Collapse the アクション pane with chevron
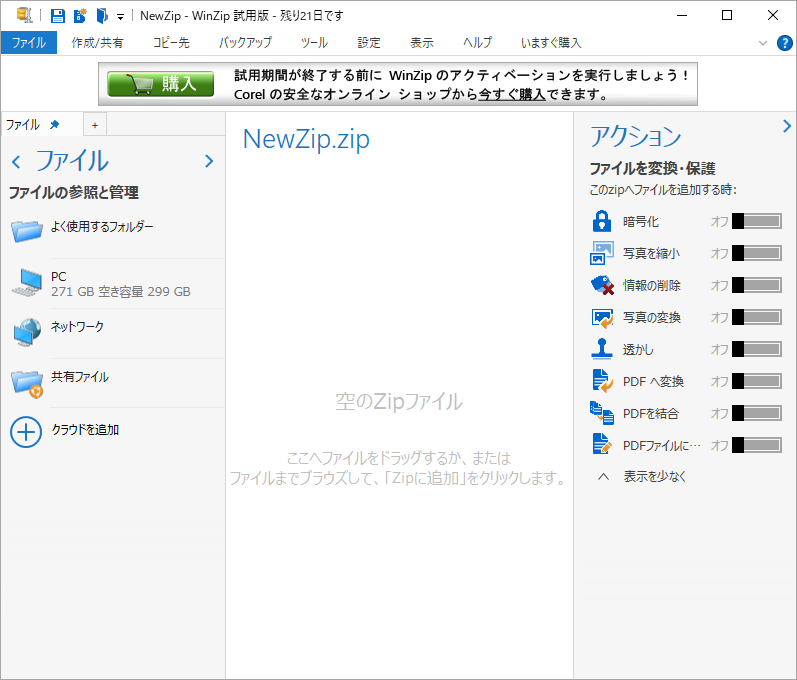The height and width of the screenshot is (680, 797). coord(787,126)
